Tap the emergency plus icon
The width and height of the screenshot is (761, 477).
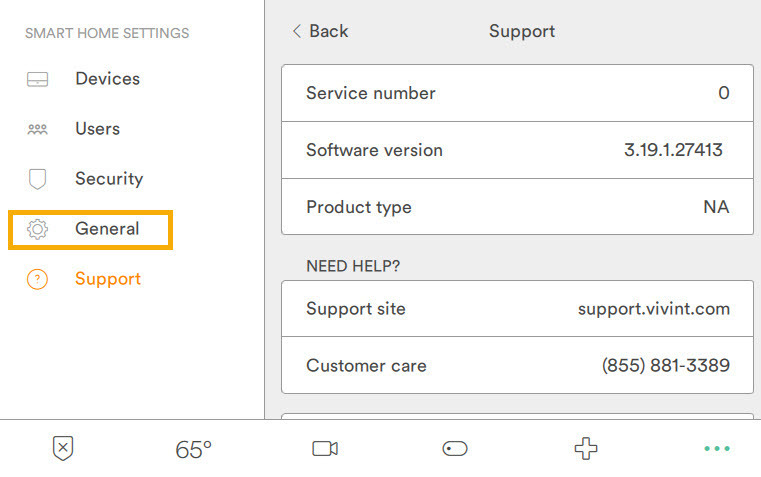click(x=586, y=448)
